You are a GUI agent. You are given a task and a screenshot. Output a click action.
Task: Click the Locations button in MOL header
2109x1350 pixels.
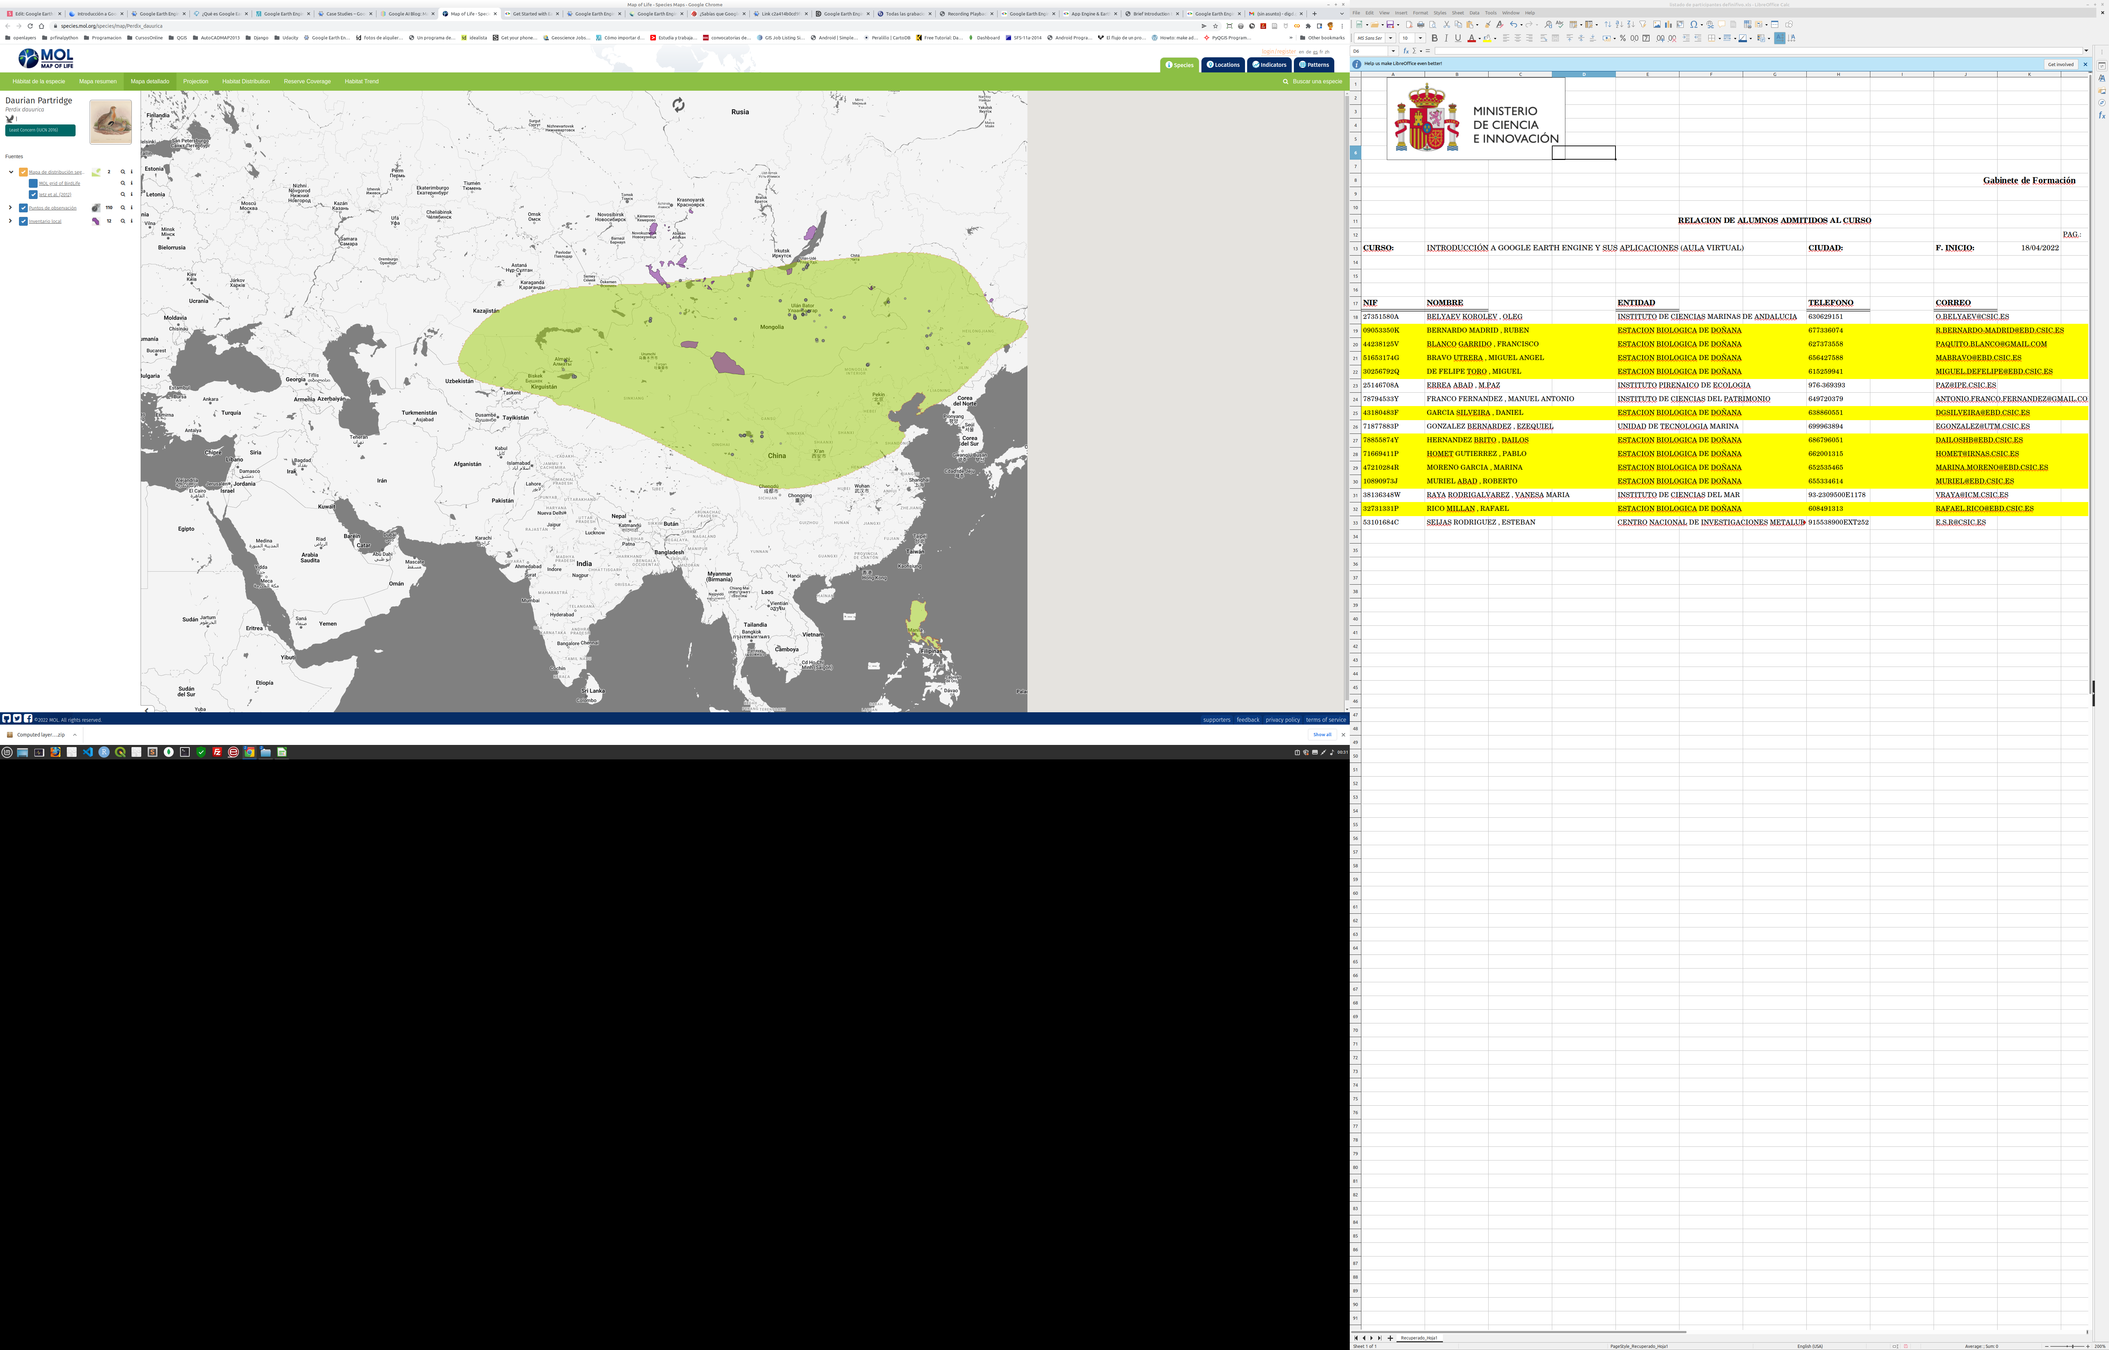pos(1223,64)
